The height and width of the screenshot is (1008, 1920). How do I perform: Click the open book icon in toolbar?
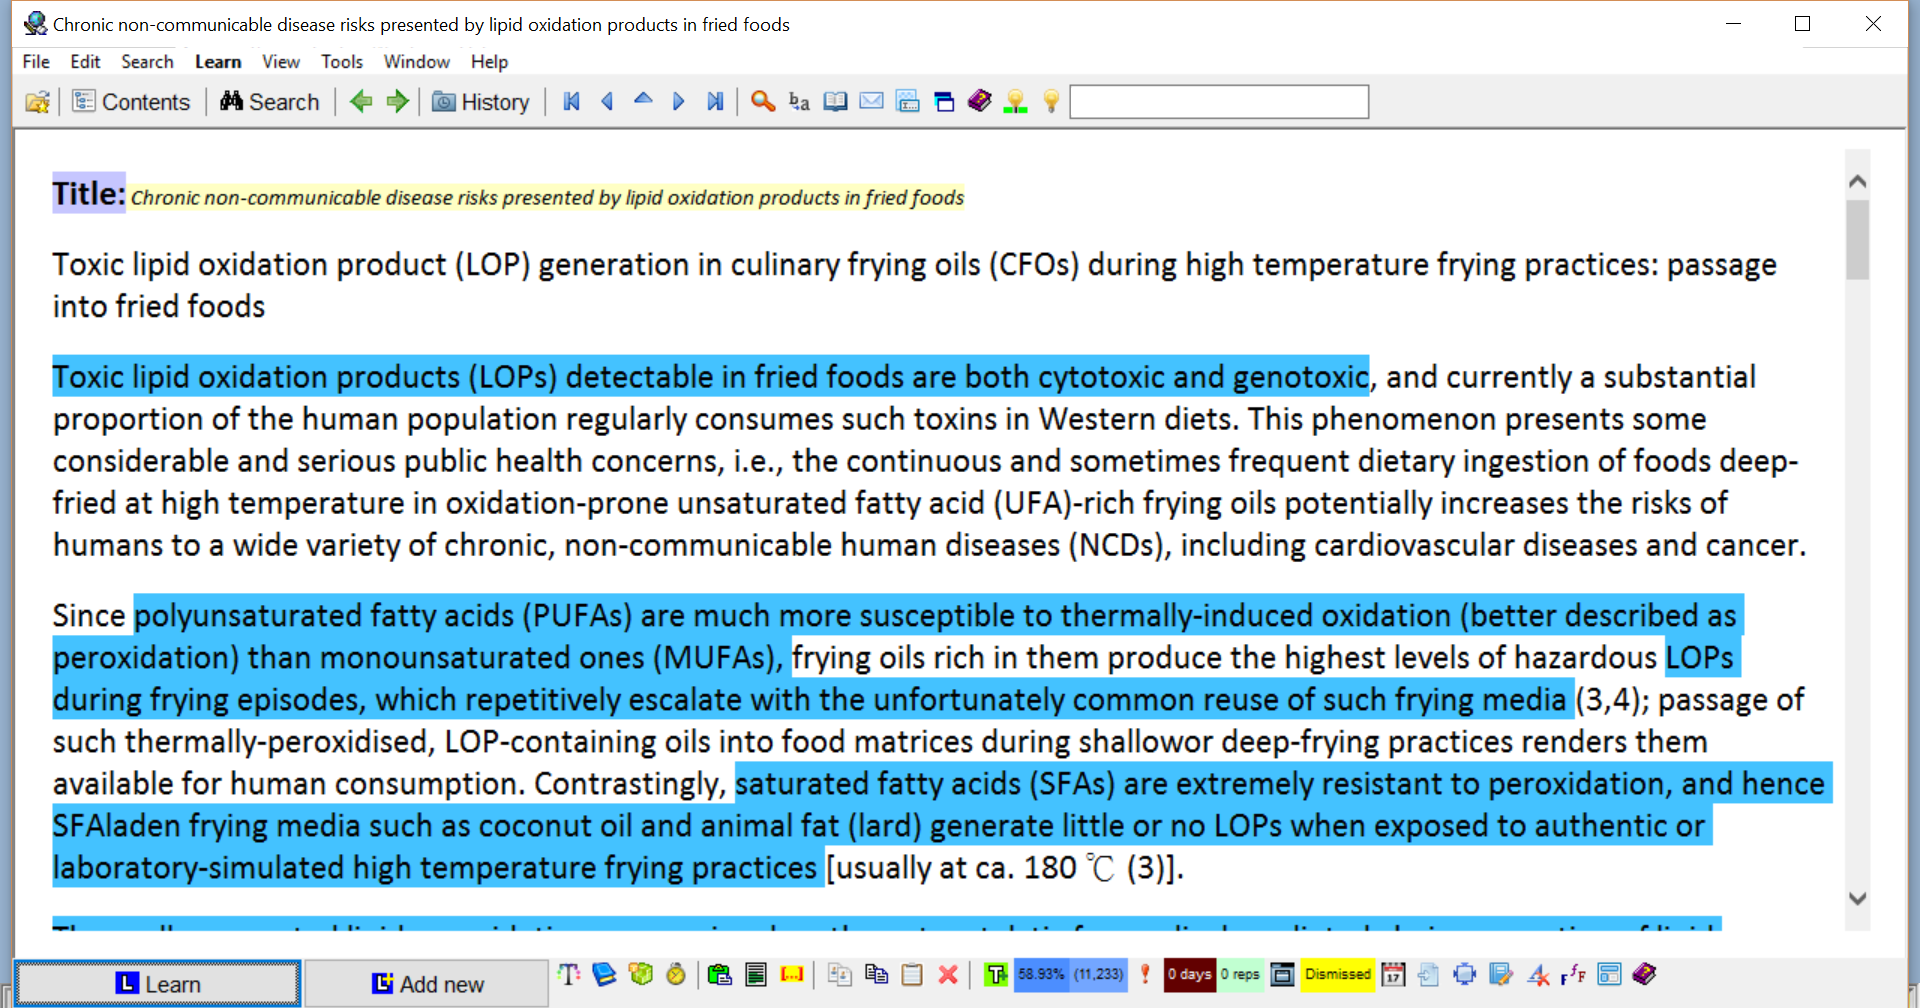[835, 101]
